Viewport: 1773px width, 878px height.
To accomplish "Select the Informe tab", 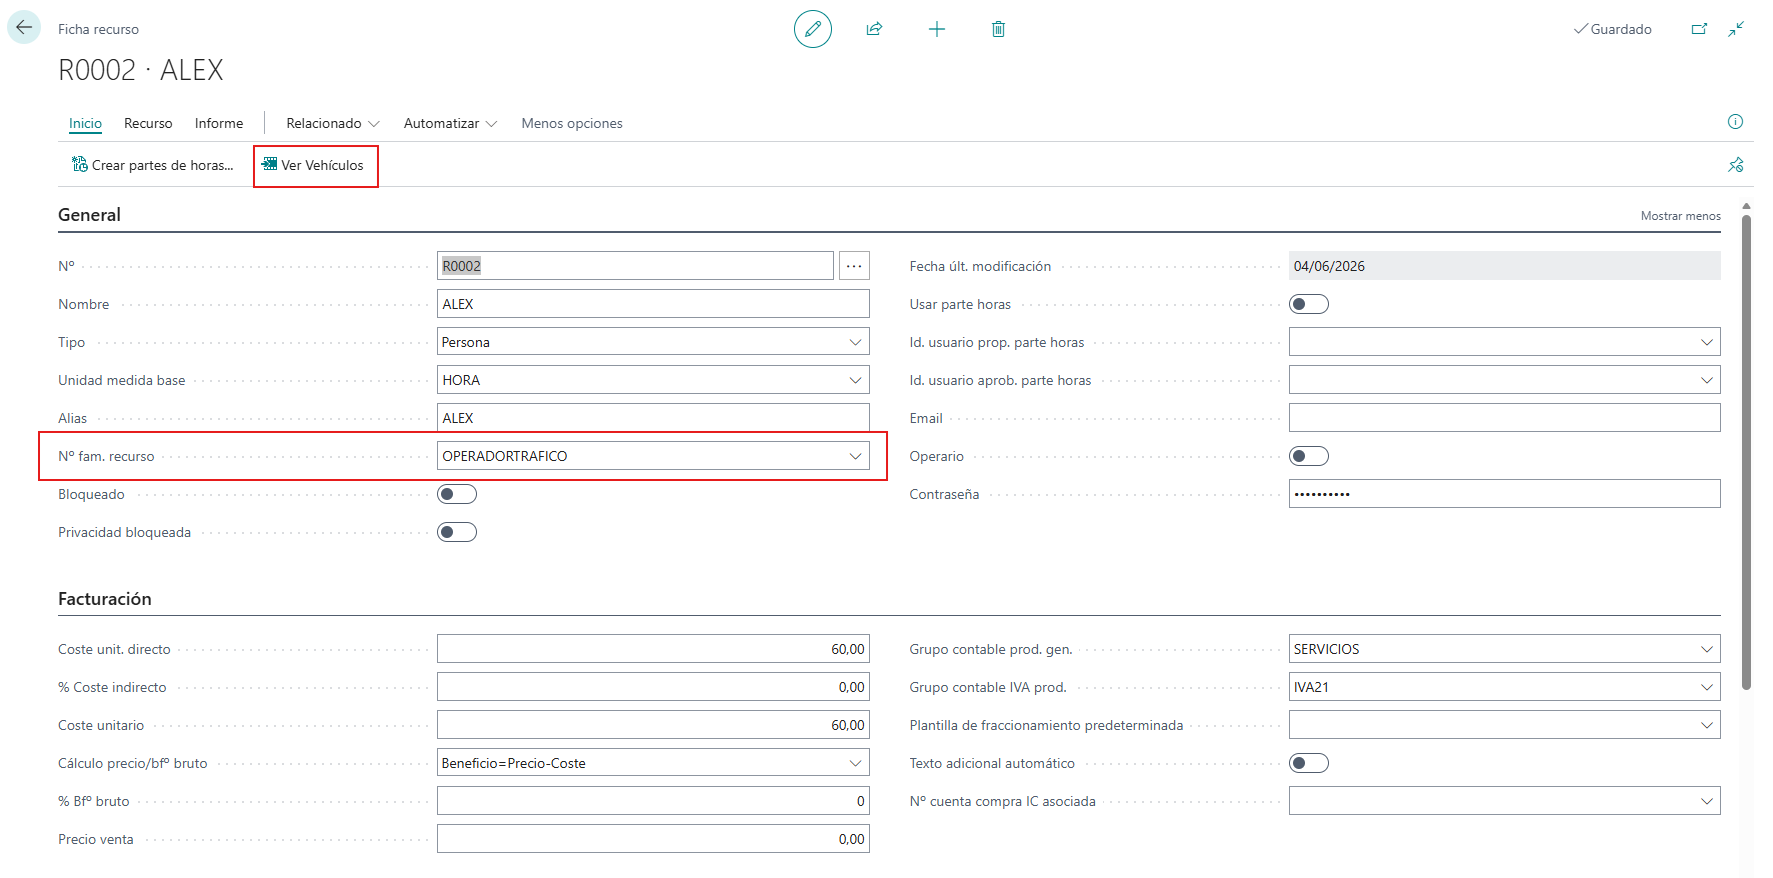I will (219, 123).
